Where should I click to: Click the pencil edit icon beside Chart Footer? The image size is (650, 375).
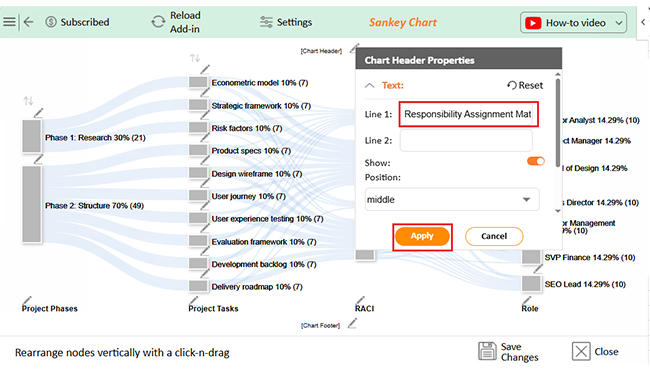352,323
